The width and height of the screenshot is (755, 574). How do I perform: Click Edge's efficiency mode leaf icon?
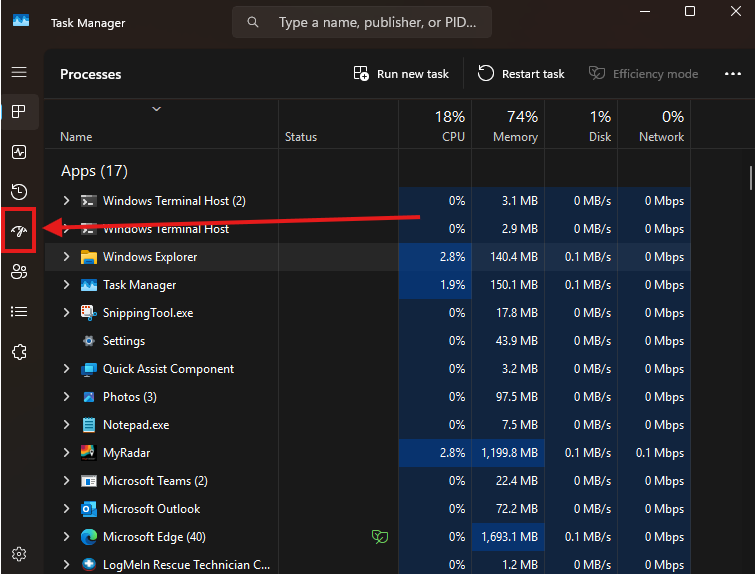pyautogui.click(x=380, y=536)
